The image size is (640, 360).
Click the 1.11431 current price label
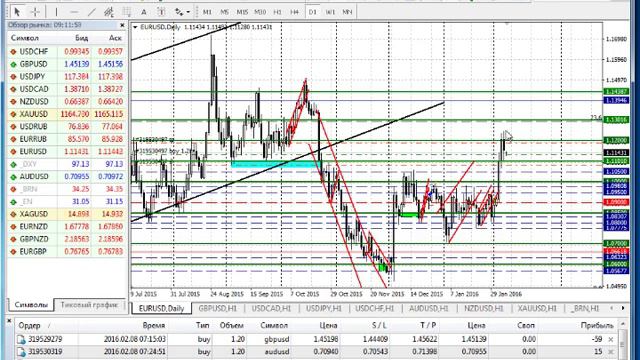(x=616, y=153)
